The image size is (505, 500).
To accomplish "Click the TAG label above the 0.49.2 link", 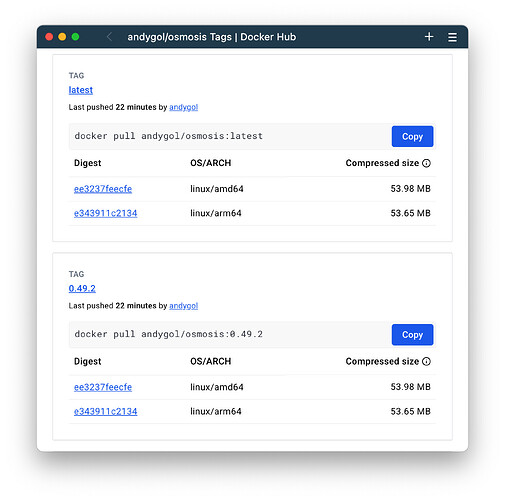I will coord(76,274).
